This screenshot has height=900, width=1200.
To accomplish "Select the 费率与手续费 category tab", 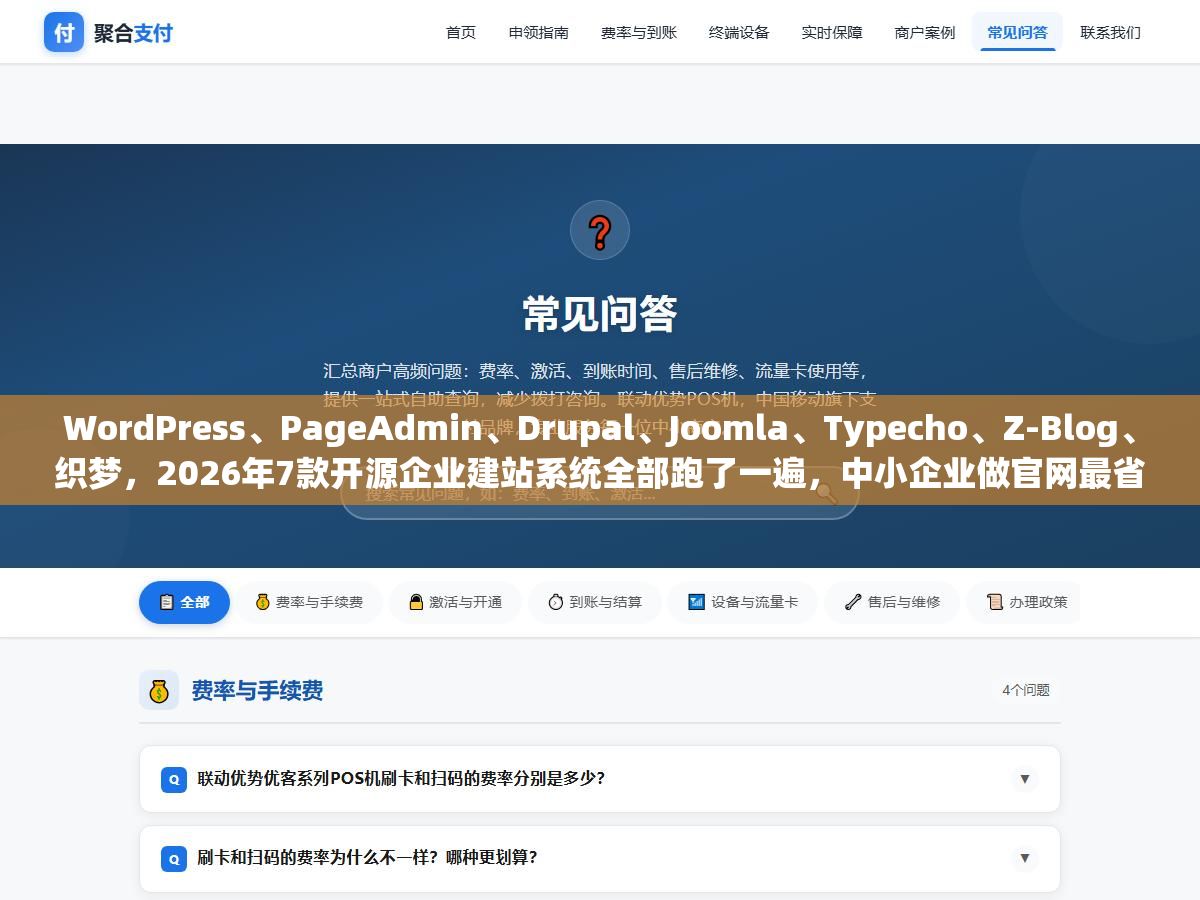I will [309, 602].
